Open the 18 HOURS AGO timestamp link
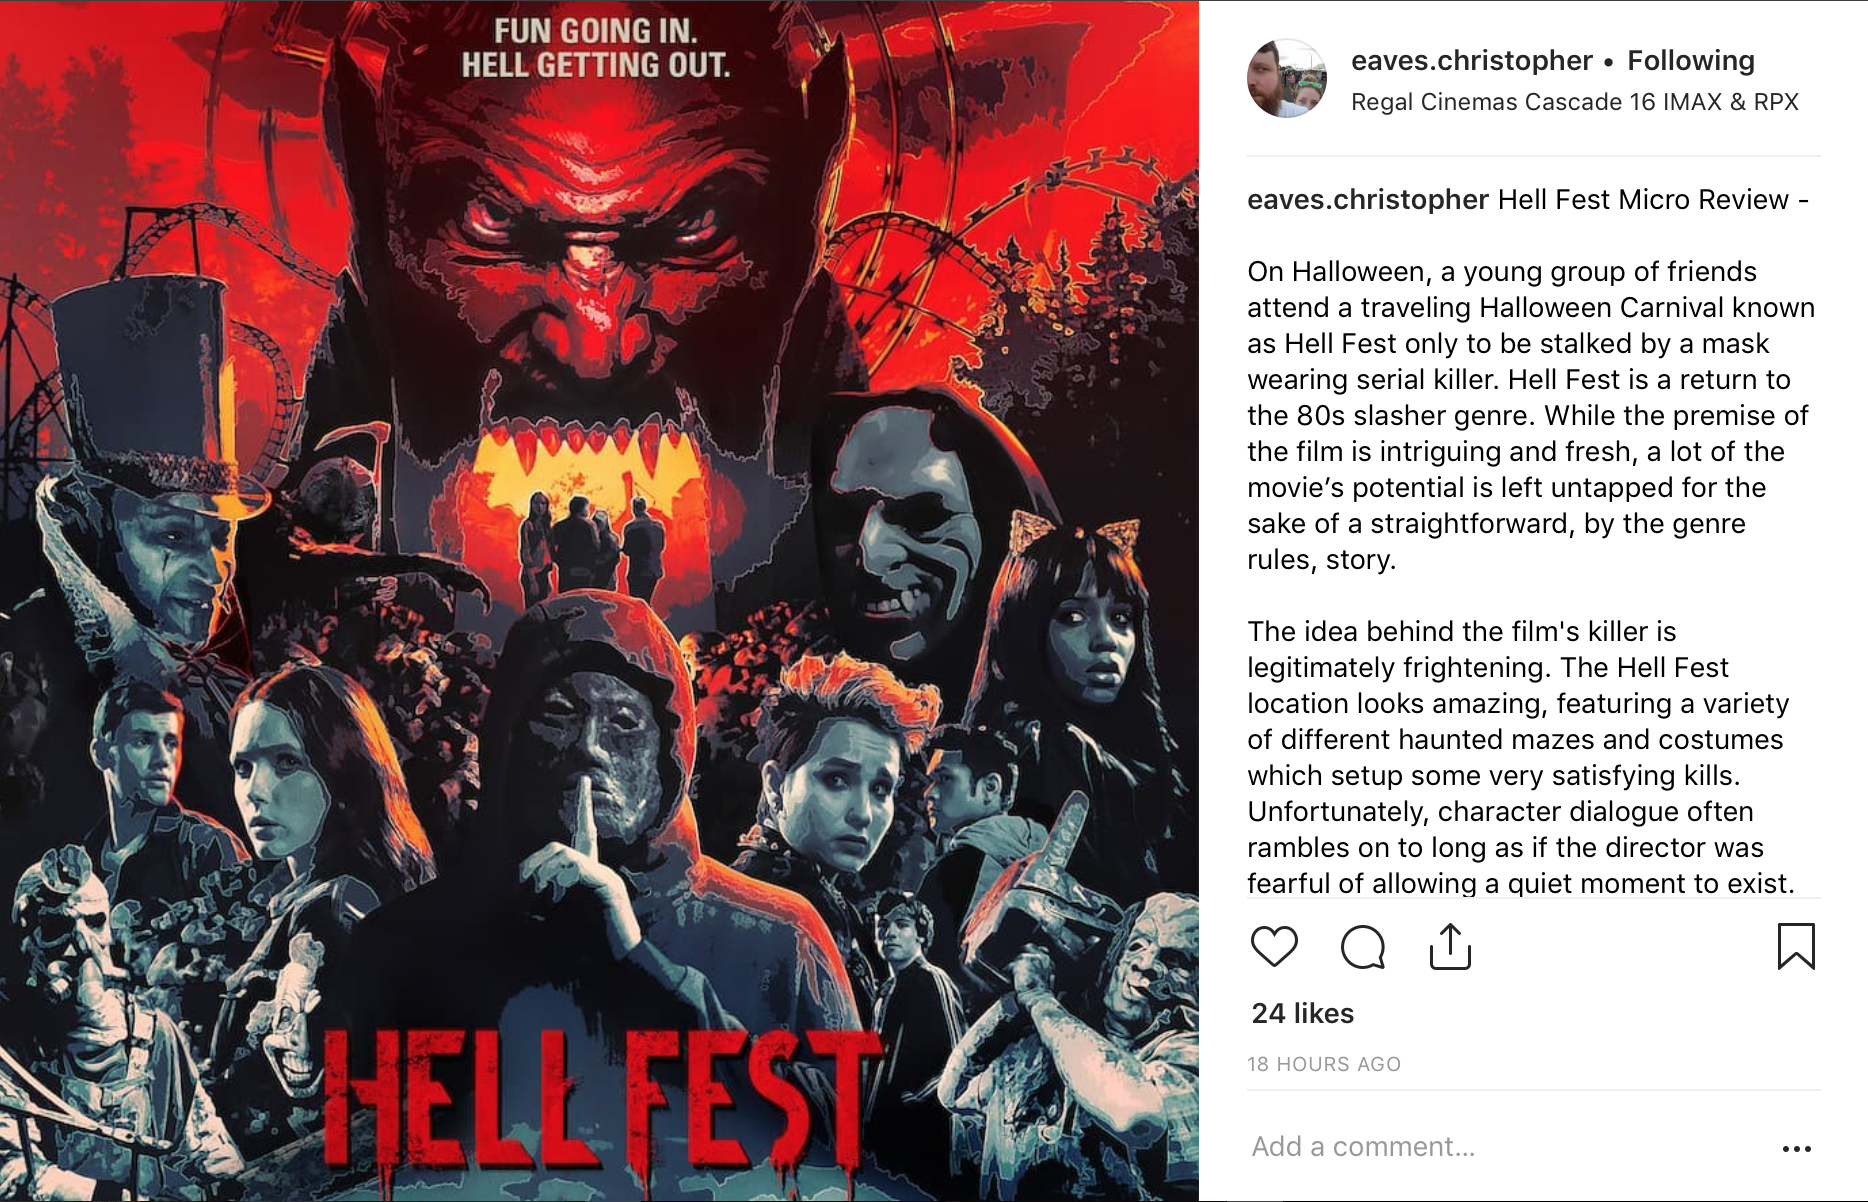The height and width of the screenshot is (1202, 1868). 1323,1064
